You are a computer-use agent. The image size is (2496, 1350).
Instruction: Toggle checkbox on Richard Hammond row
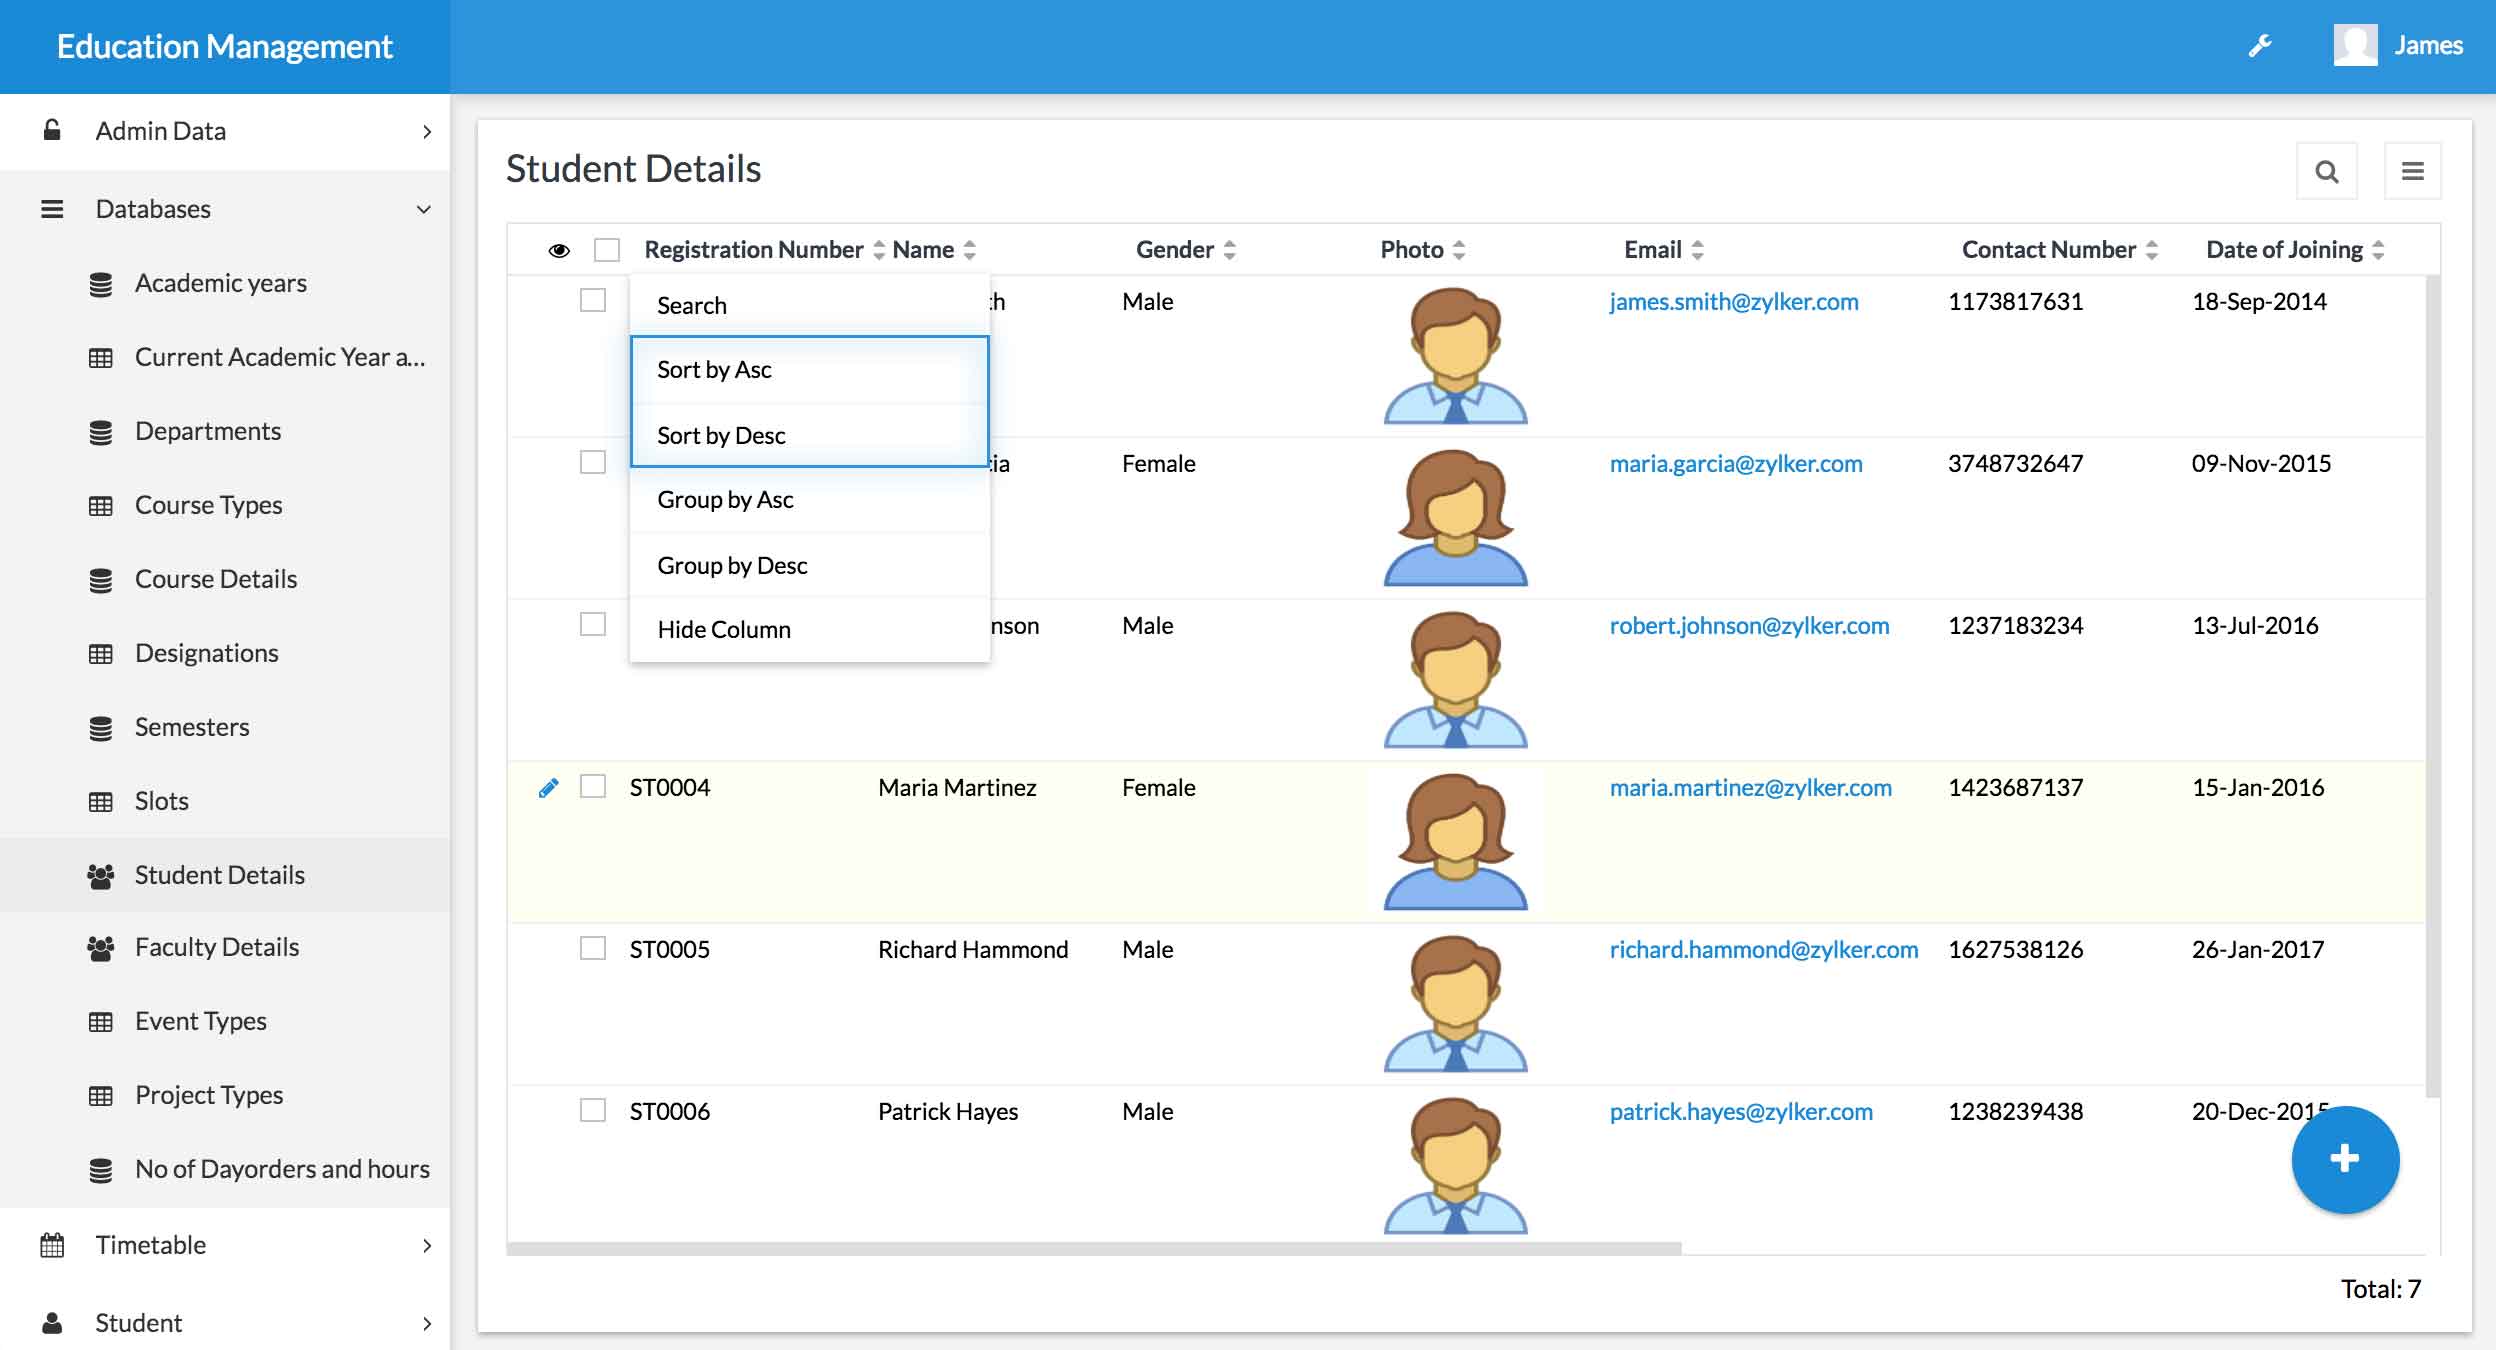pyautogui.click(x=592, y=946)
